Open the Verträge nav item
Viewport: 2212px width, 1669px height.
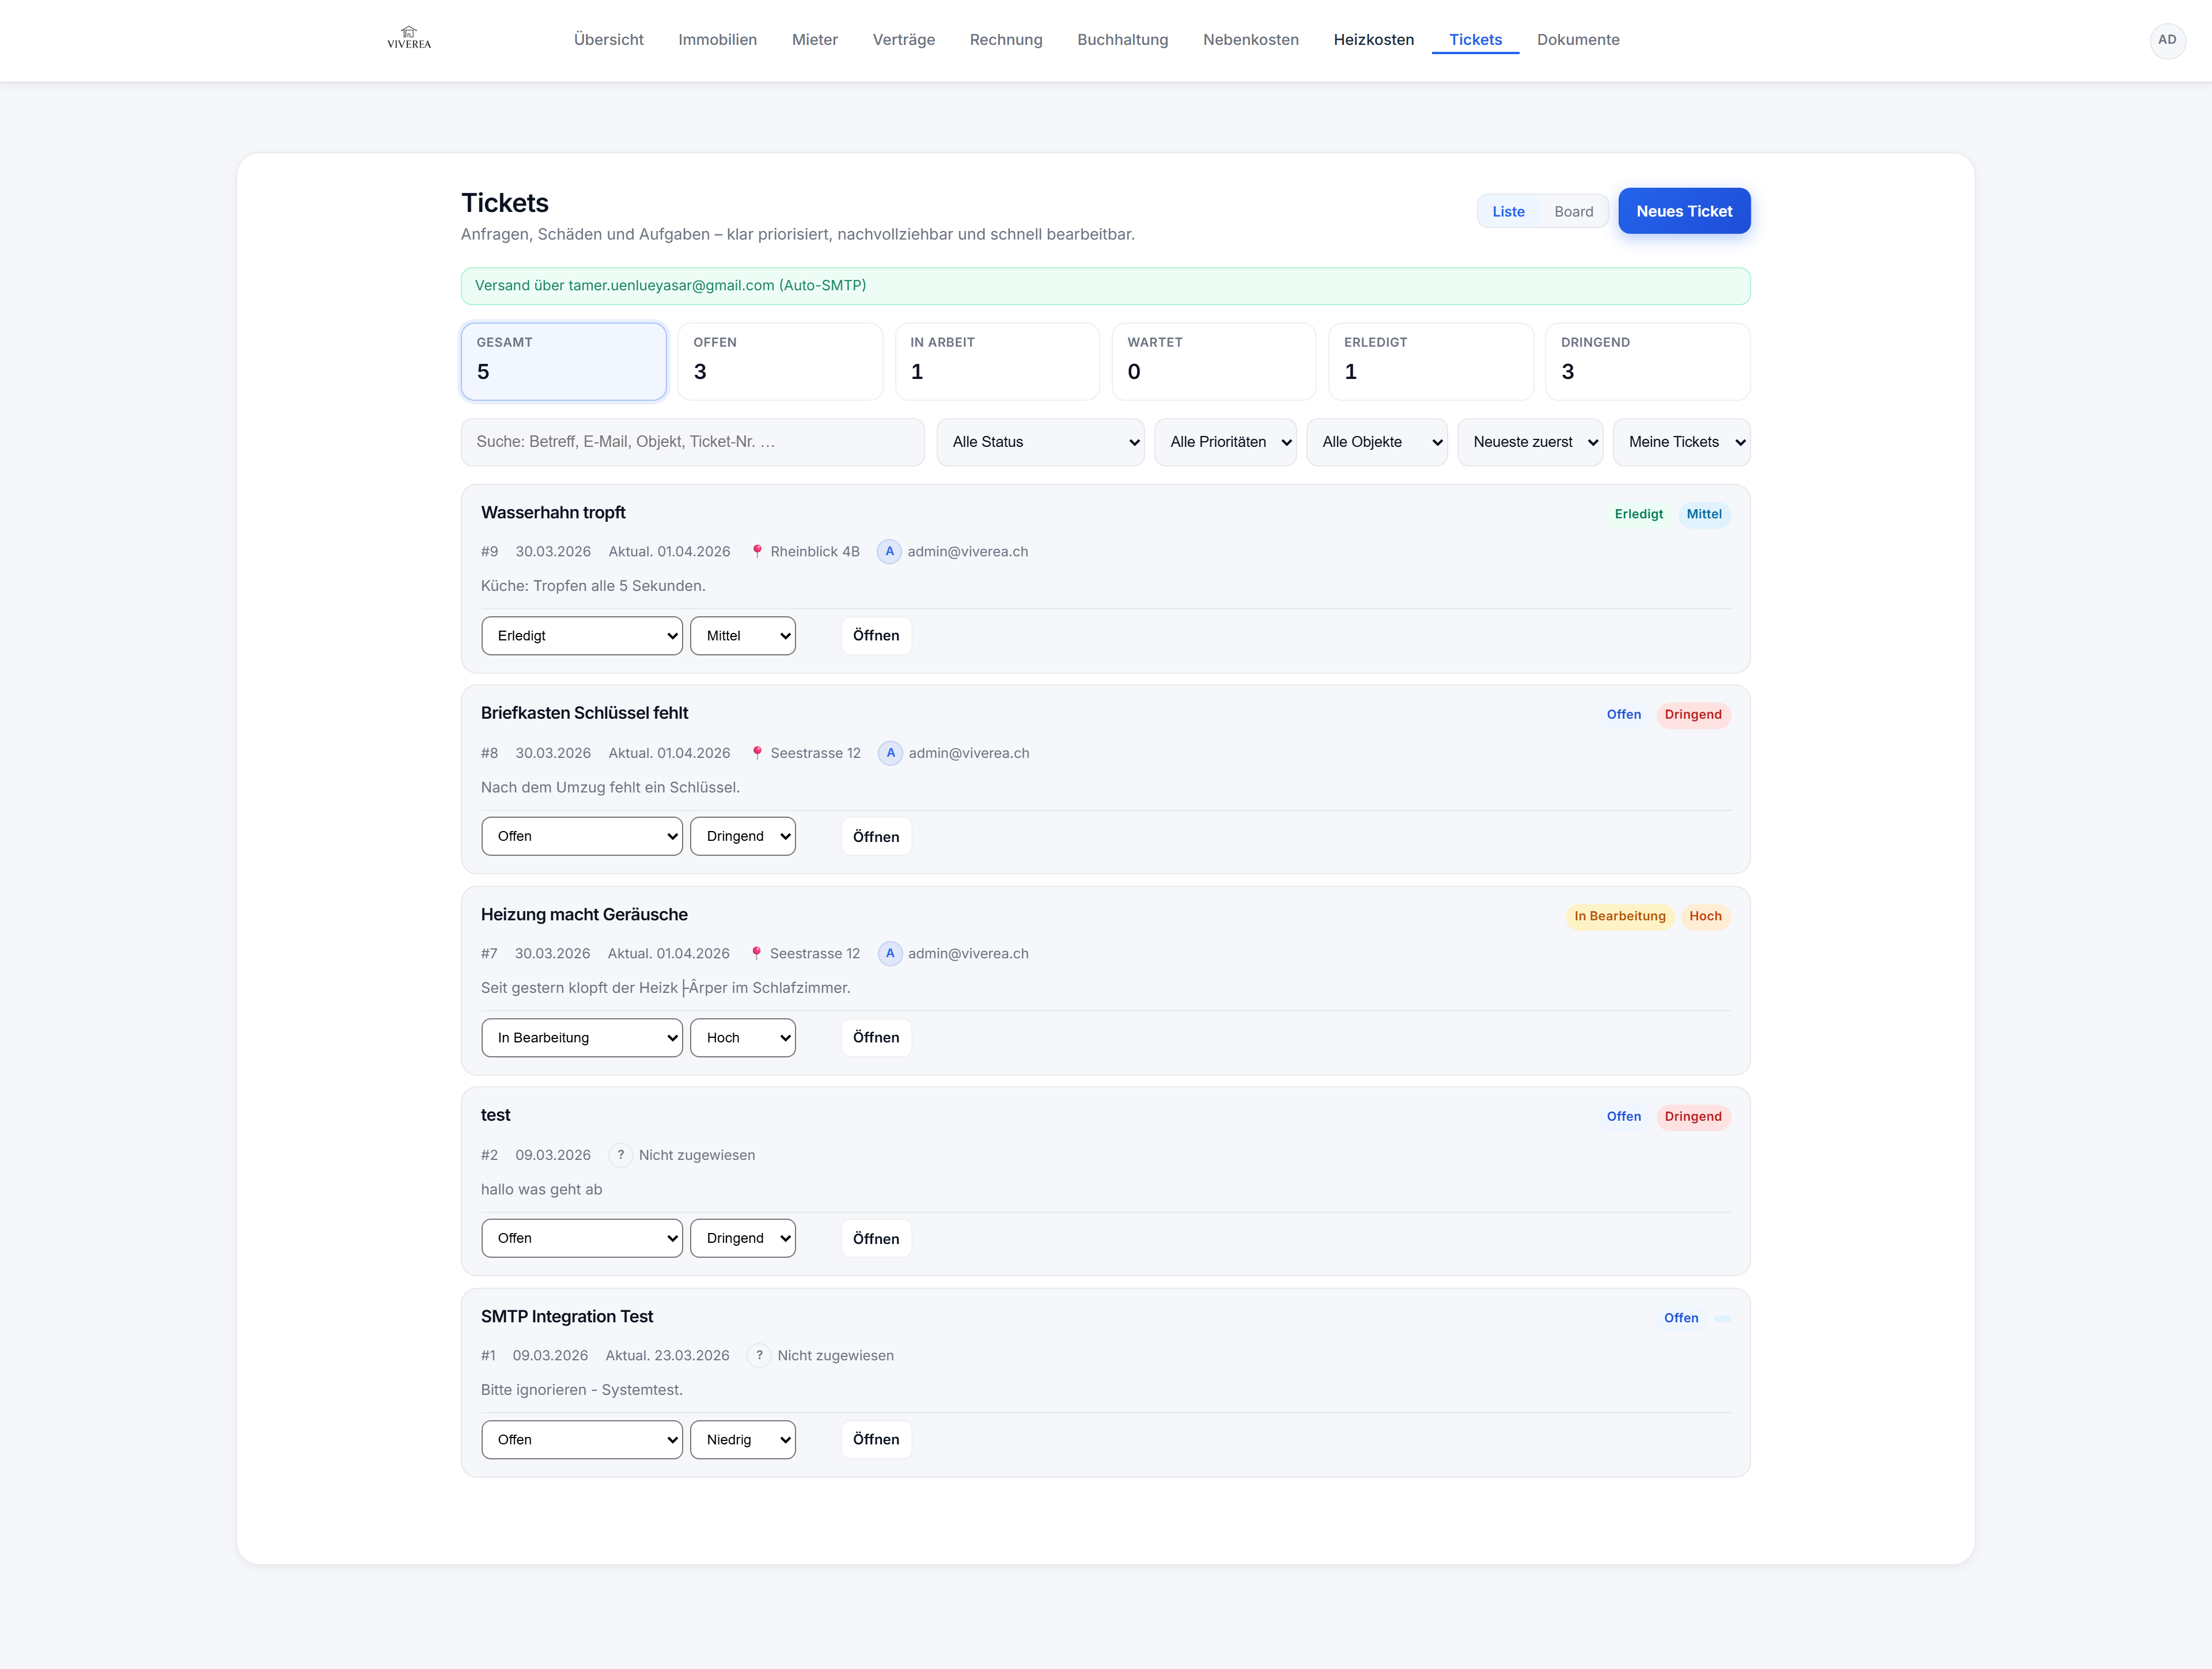pos(903,40)
